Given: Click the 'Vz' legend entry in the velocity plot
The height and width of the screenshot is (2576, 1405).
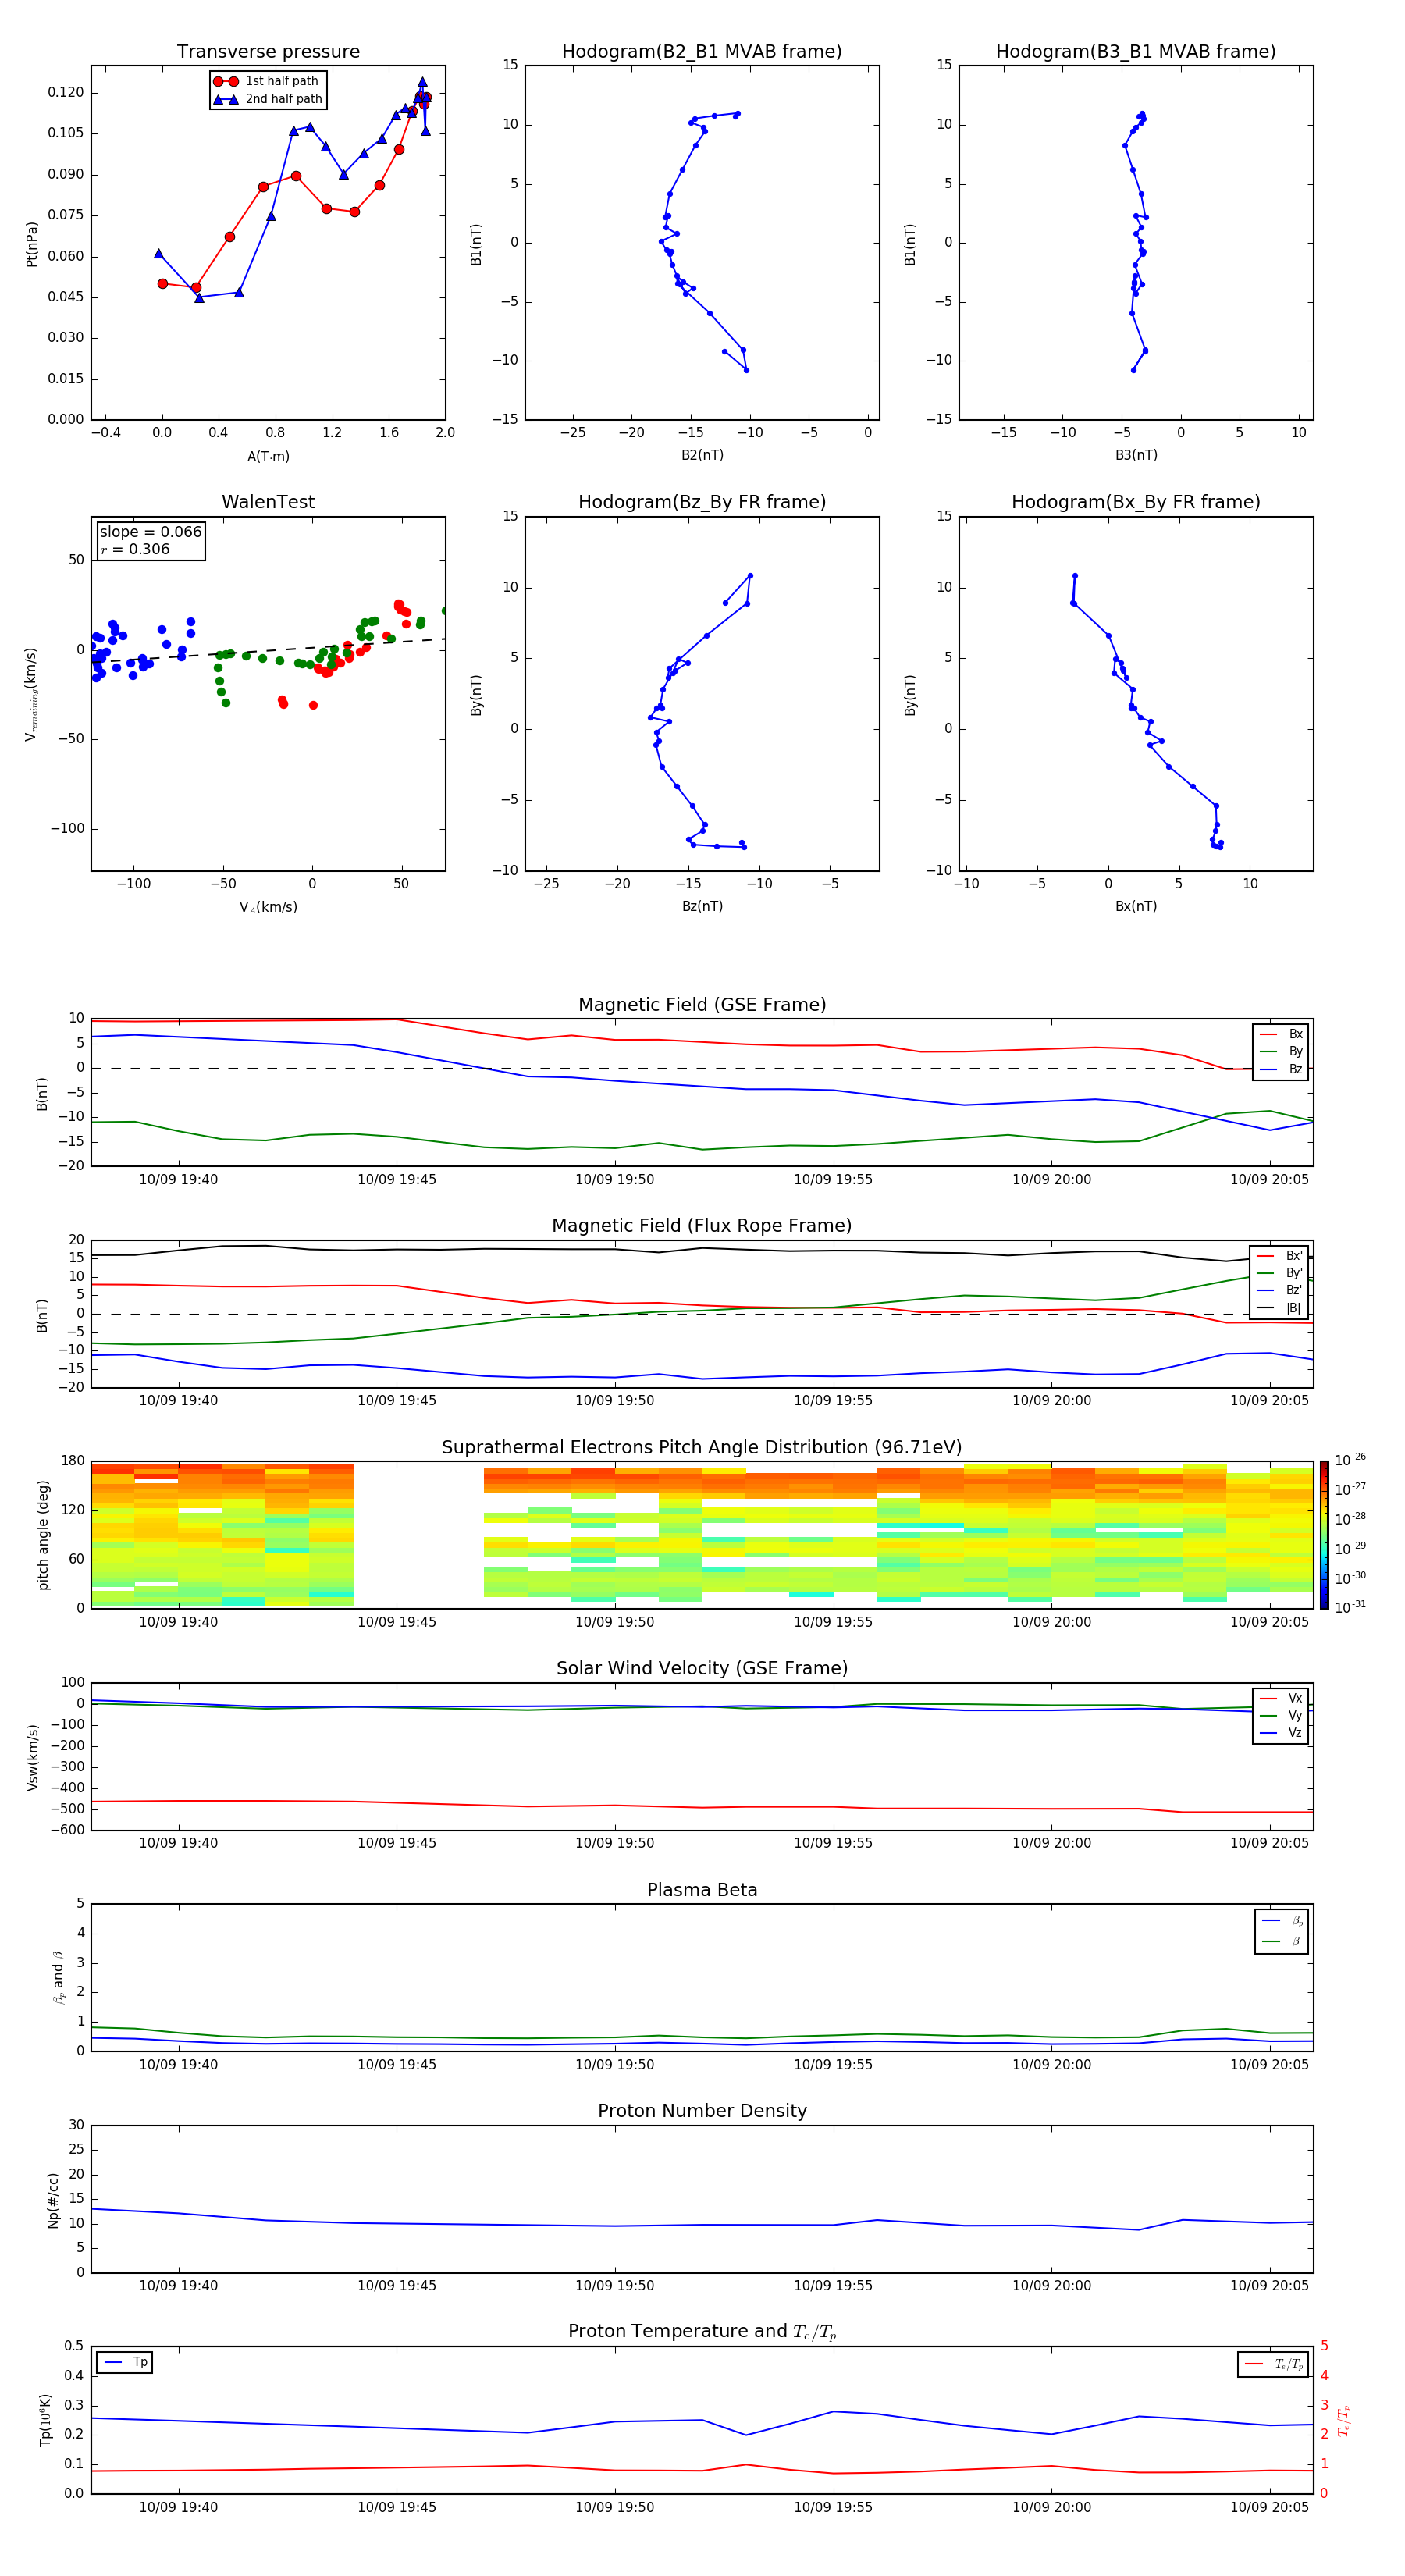Looking at the screenshot, I should click(1281, 1733).
